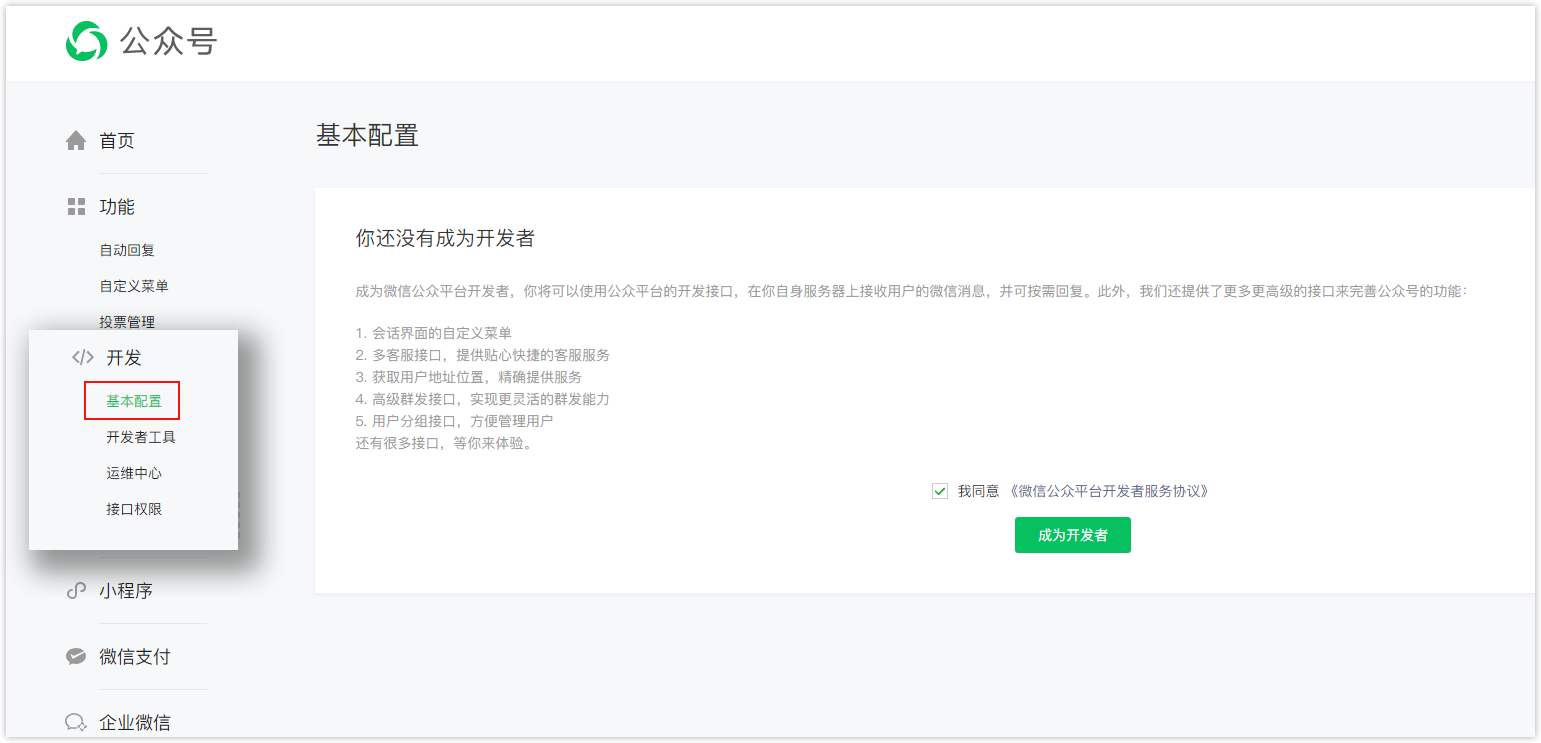Open 接口权限 under 开发
Image resolution: width=1541 pixels, height=743 pixels.
click(x=134, y=509)
